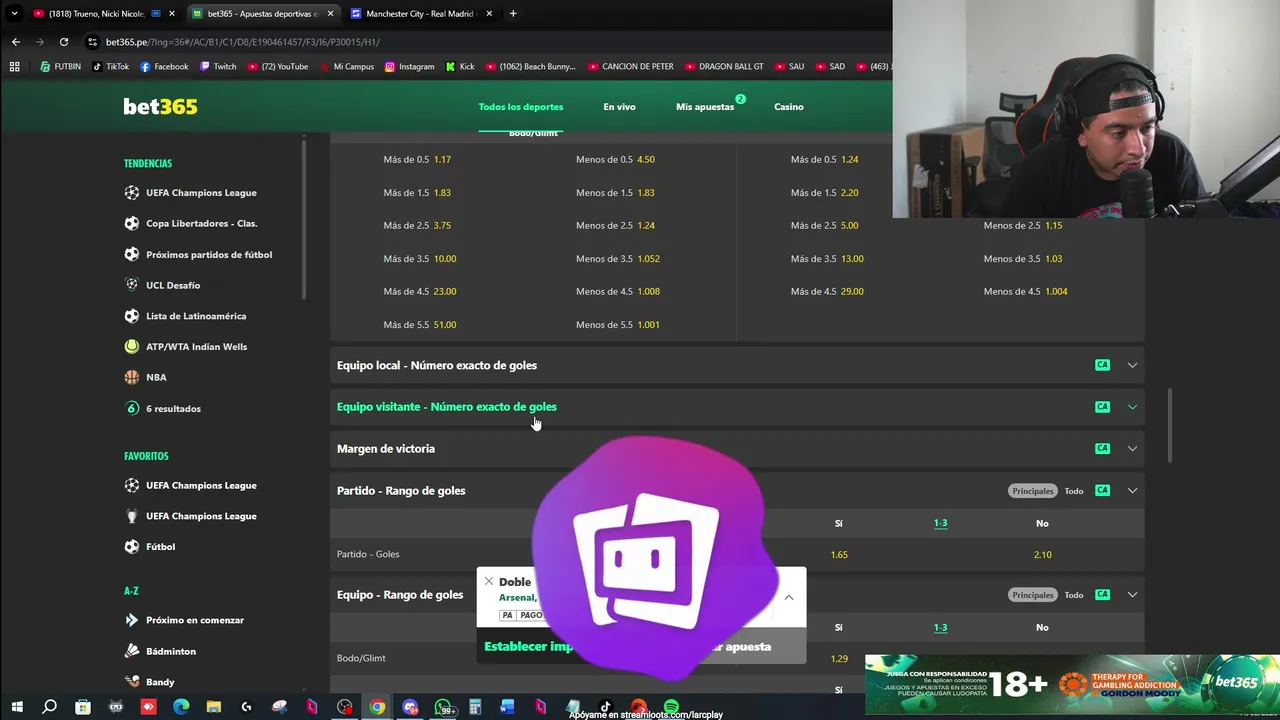The image size is (1280, 720).
Task: Collapse the Partido - Rango de goles market
Action: click(x=1132, y=491)
